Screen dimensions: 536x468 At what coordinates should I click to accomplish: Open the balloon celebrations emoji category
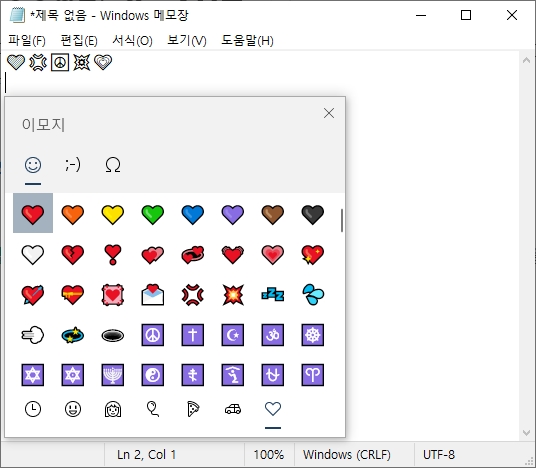153,409
